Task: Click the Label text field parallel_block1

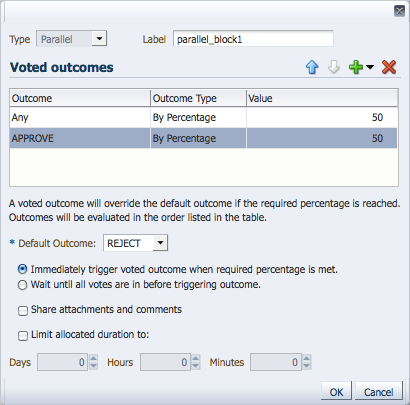Action: point(253,39)
